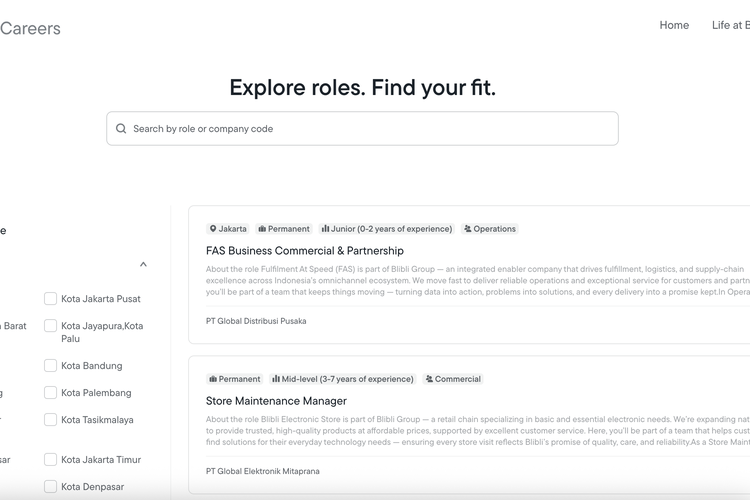
Task: Tick the Kota Bandung checkbox
Action: coord(50,366)
